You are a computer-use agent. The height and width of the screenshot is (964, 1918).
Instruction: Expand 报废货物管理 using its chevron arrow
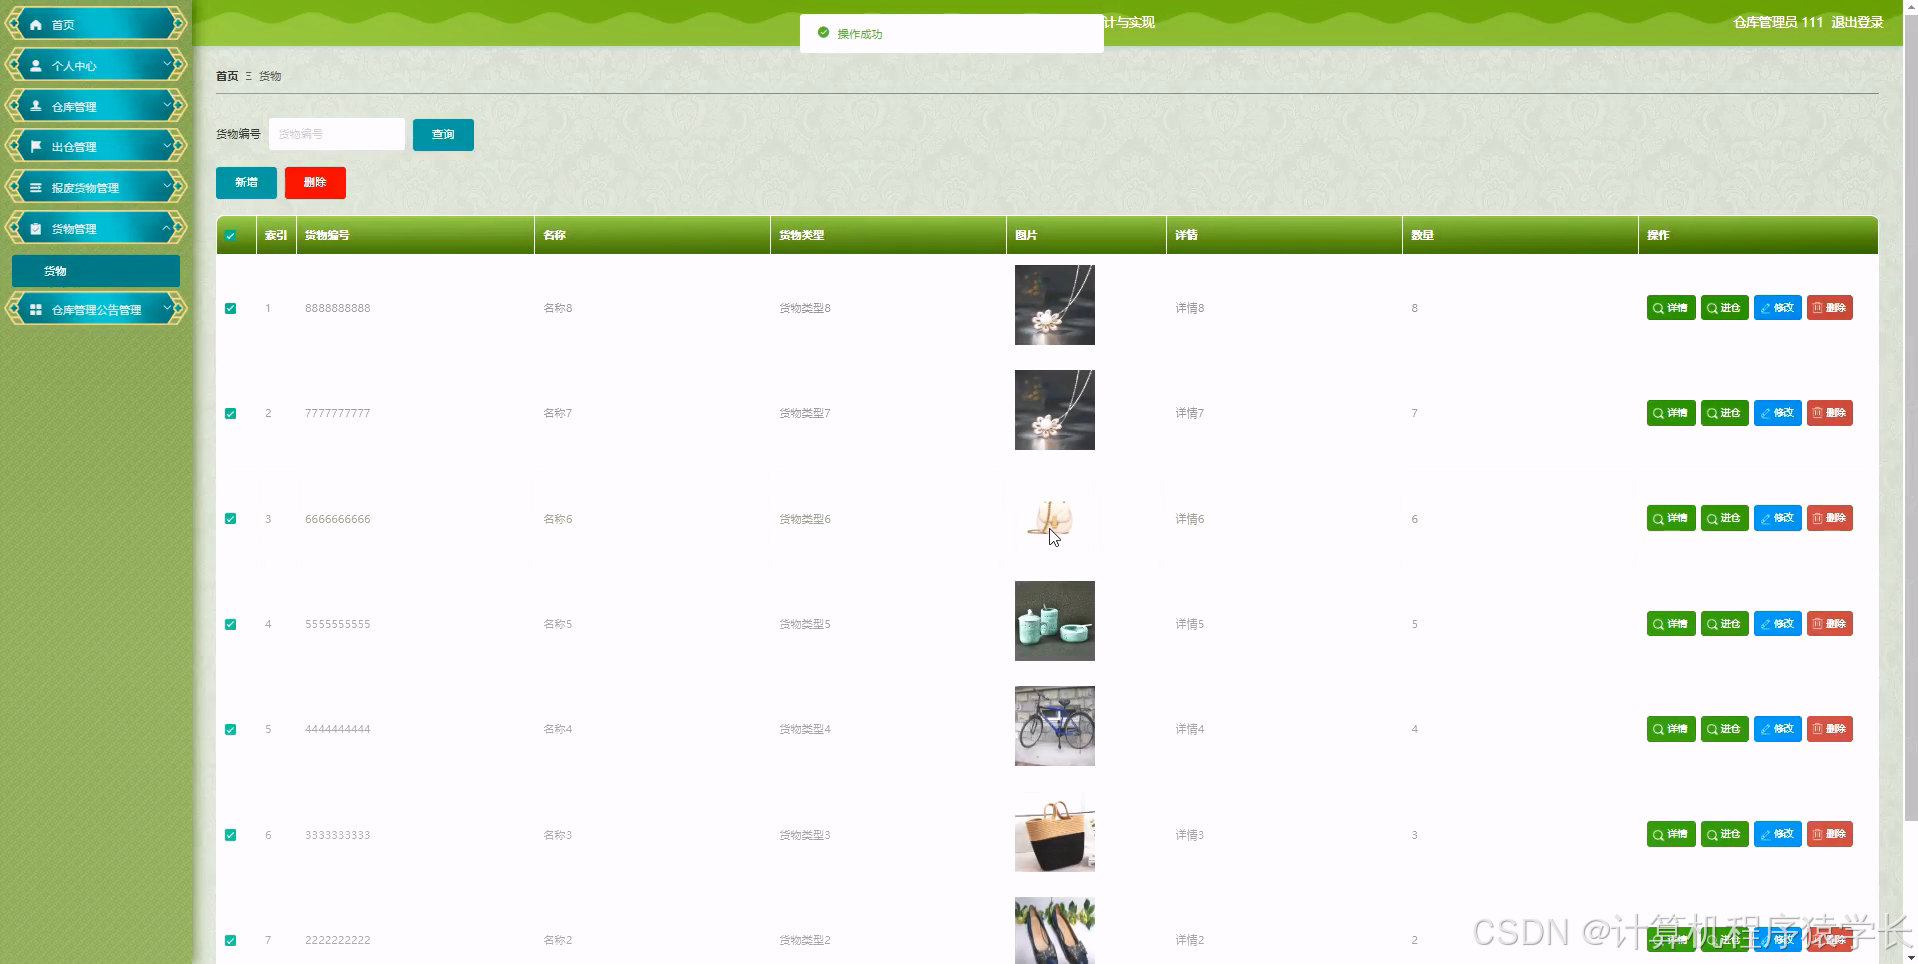(167, 187)
